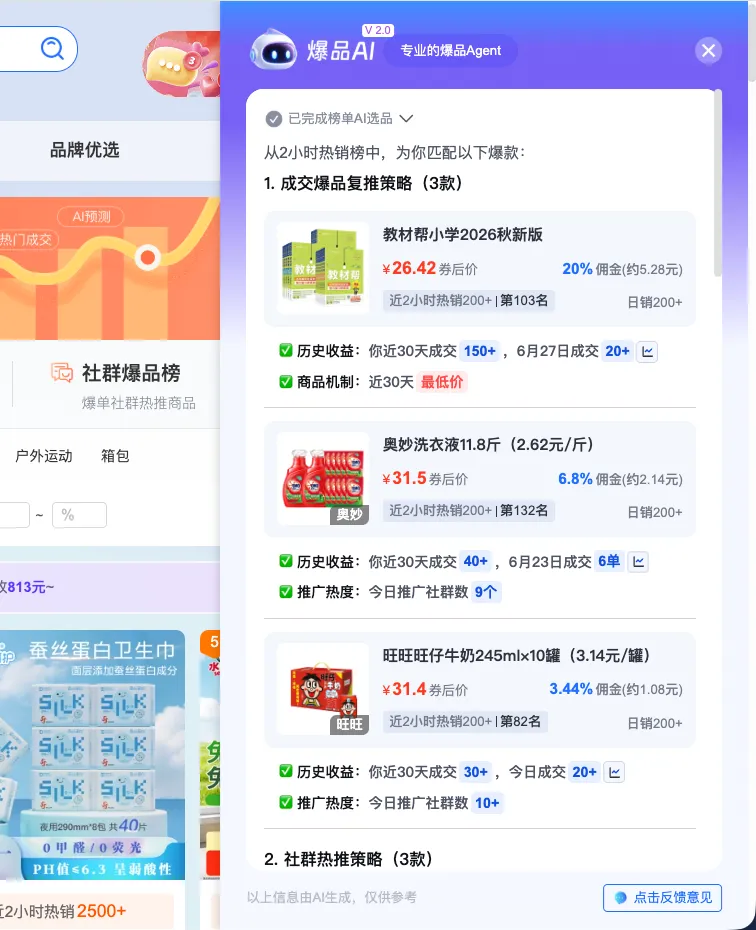Expand the 已完成榜单AI选品 chevron

(406, 119)
